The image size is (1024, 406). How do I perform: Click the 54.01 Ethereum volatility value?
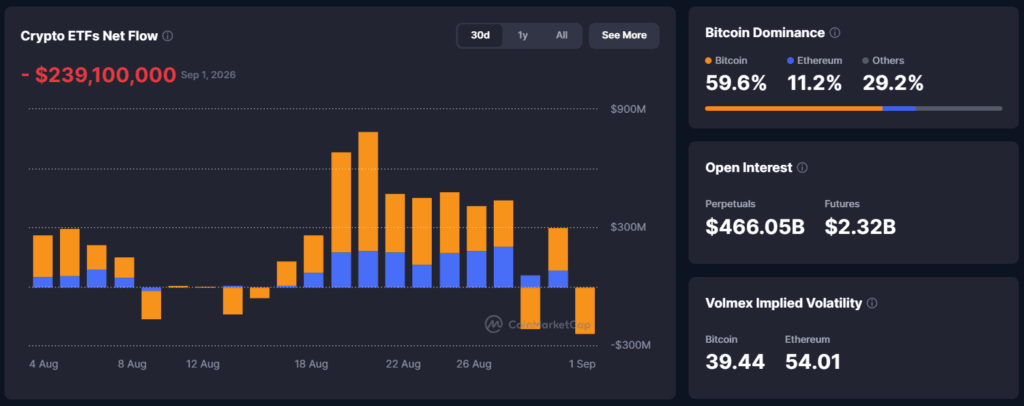pyautogui.click(x=812, y=362)
